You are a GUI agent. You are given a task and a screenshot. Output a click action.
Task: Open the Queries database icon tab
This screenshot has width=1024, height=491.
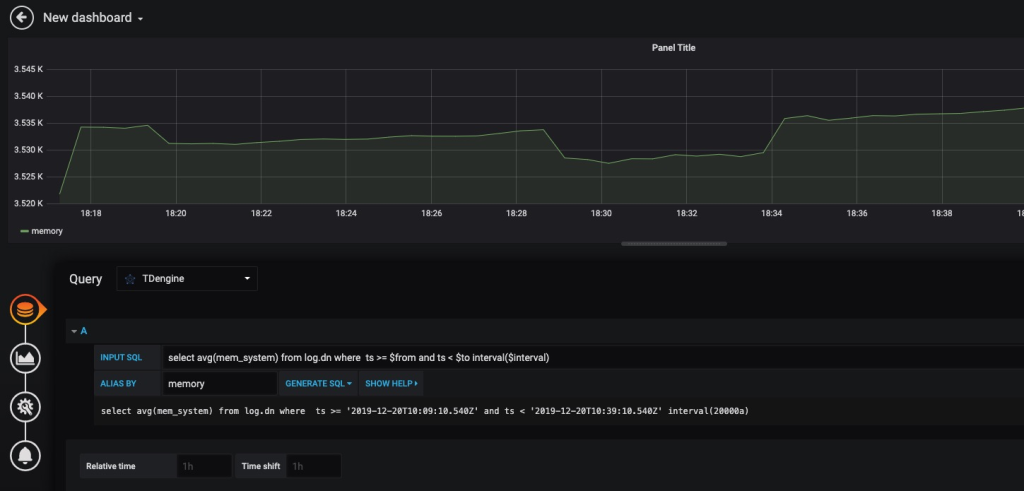[x=24, y=310]
